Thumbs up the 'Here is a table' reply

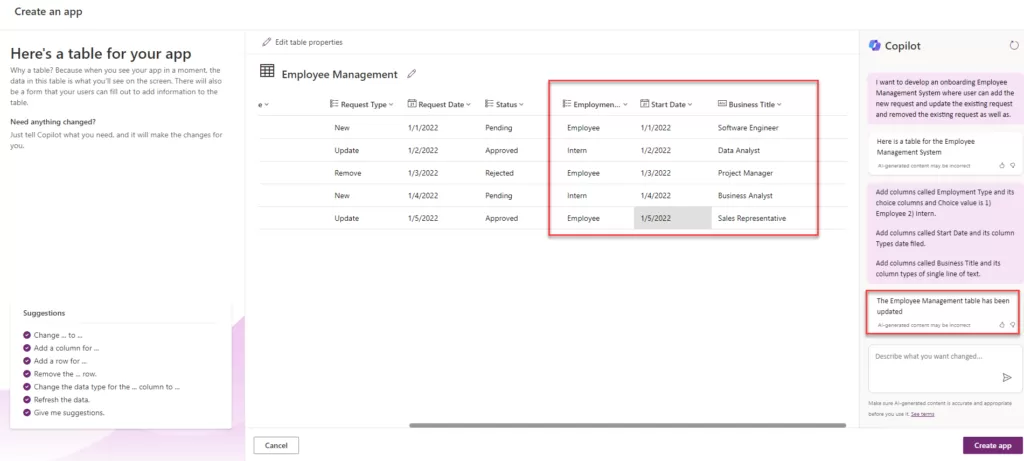click(1001, 165)
